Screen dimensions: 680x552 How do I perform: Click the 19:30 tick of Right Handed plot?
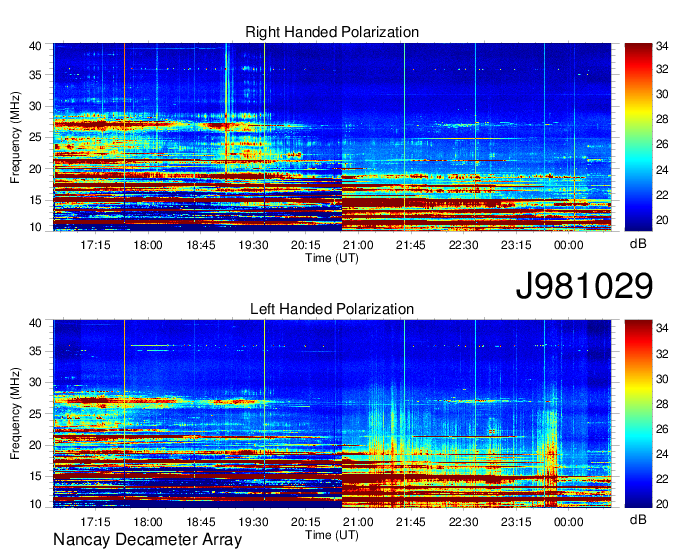point(253,245)
